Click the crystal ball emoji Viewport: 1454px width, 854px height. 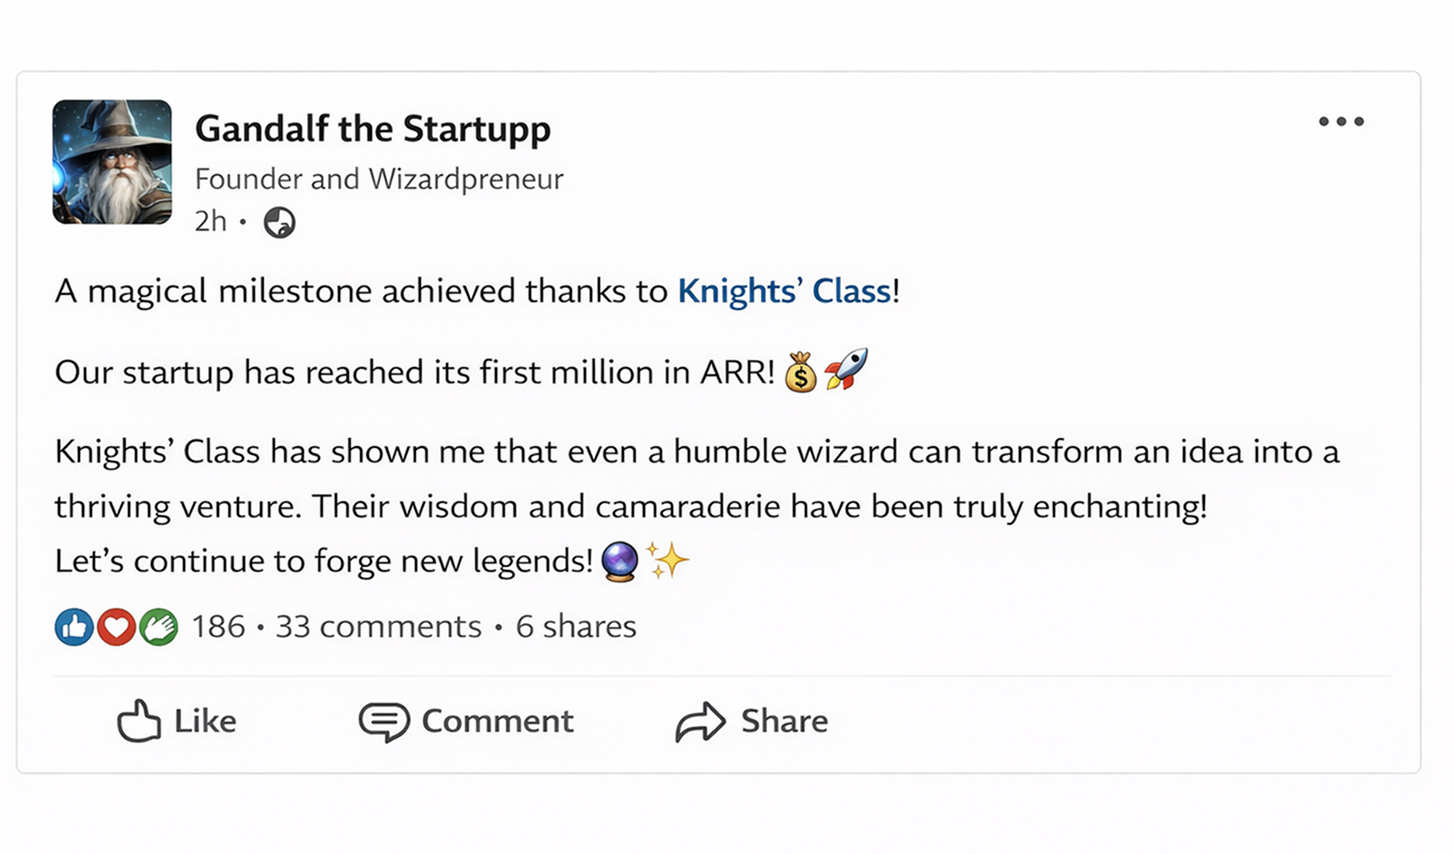click(x=621, y=561)
